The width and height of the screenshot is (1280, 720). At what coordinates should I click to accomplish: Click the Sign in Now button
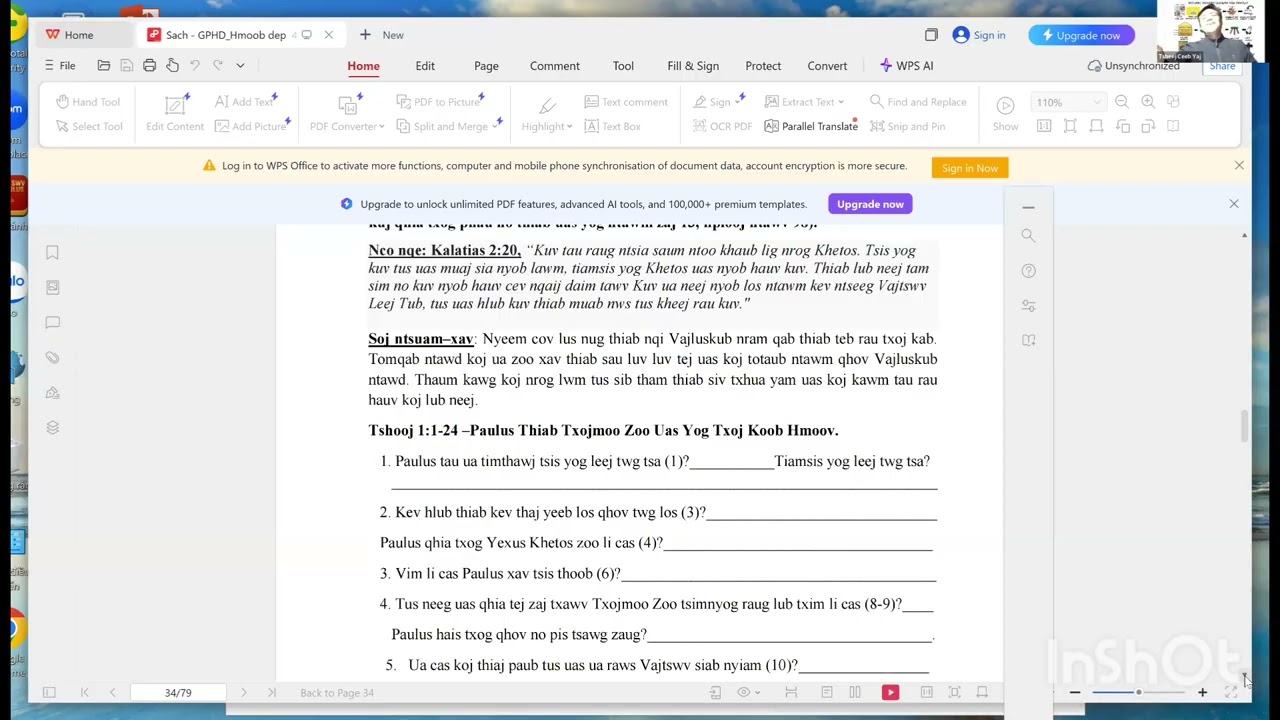[970, 168]
